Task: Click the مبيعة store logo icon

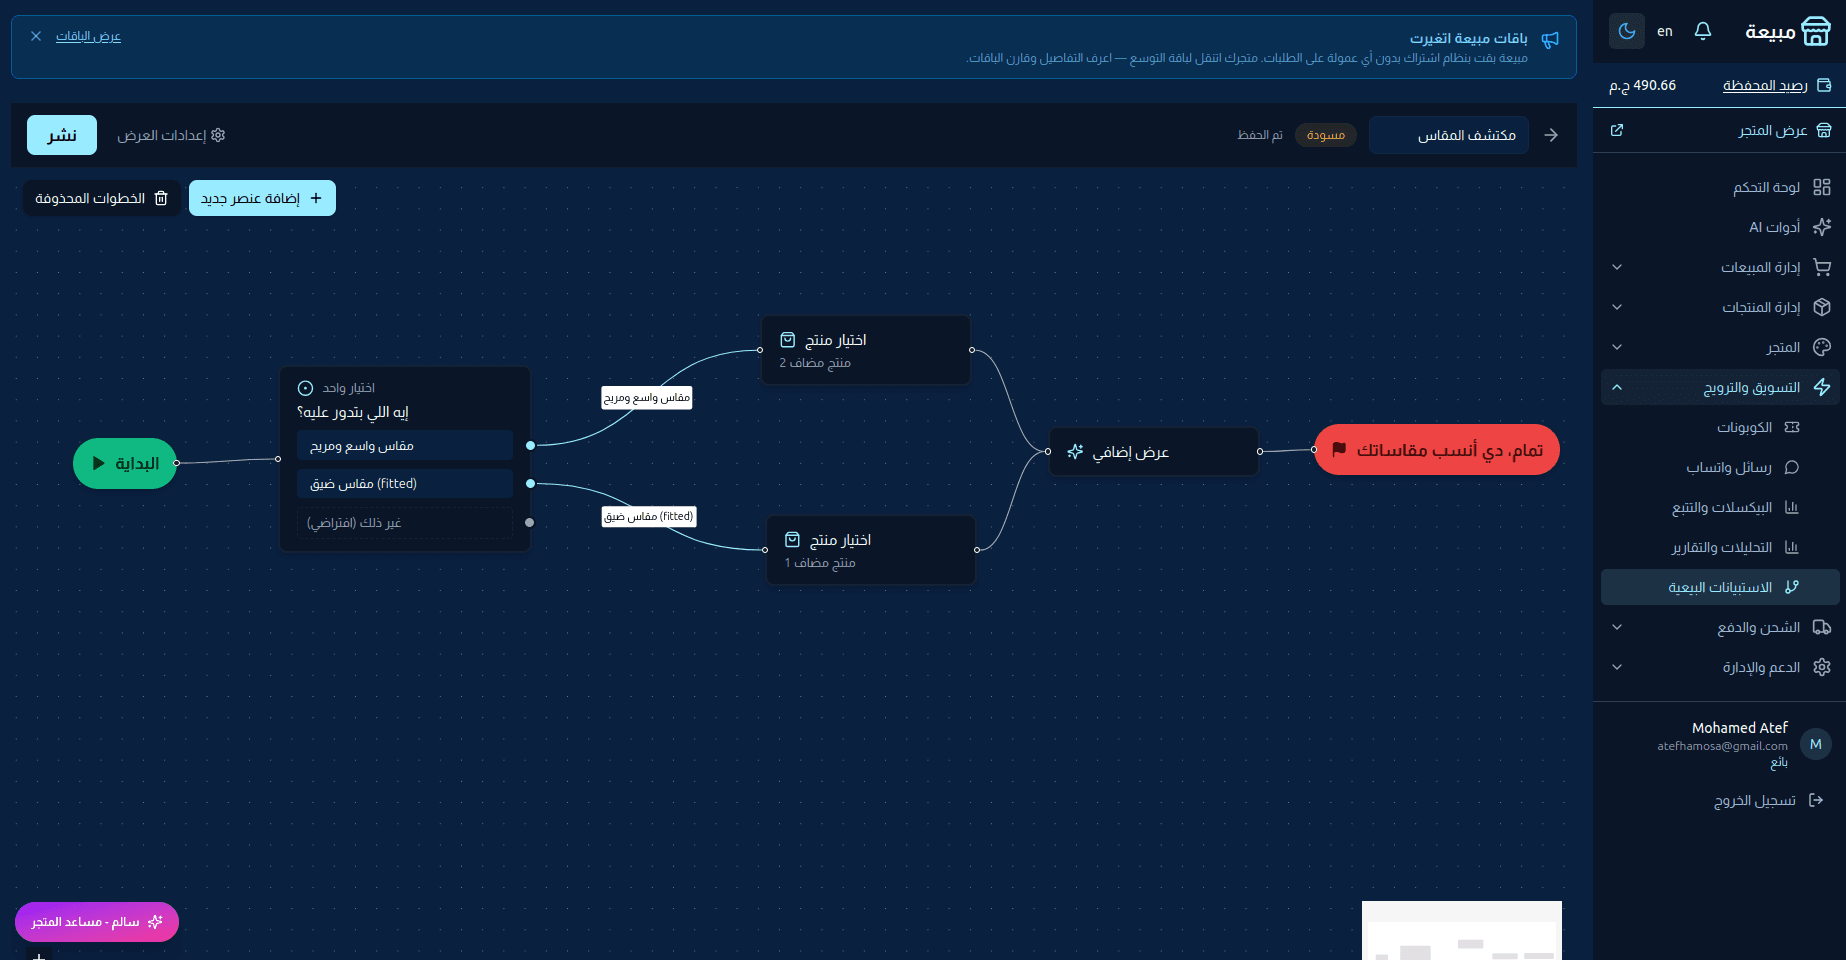Action: 1816,31
